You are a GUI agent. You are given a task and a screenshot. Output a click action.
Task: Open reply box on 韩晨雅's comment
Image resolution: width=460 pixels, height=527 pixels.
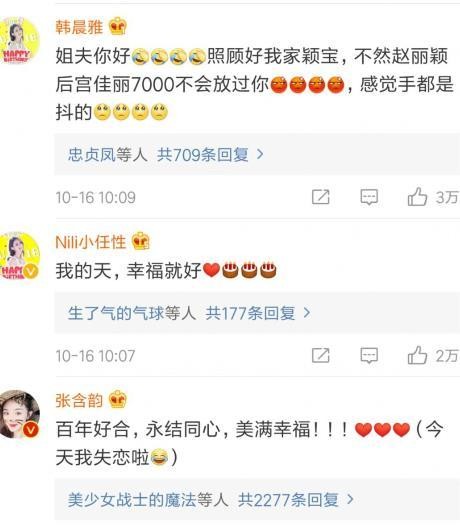pos(369,197)
